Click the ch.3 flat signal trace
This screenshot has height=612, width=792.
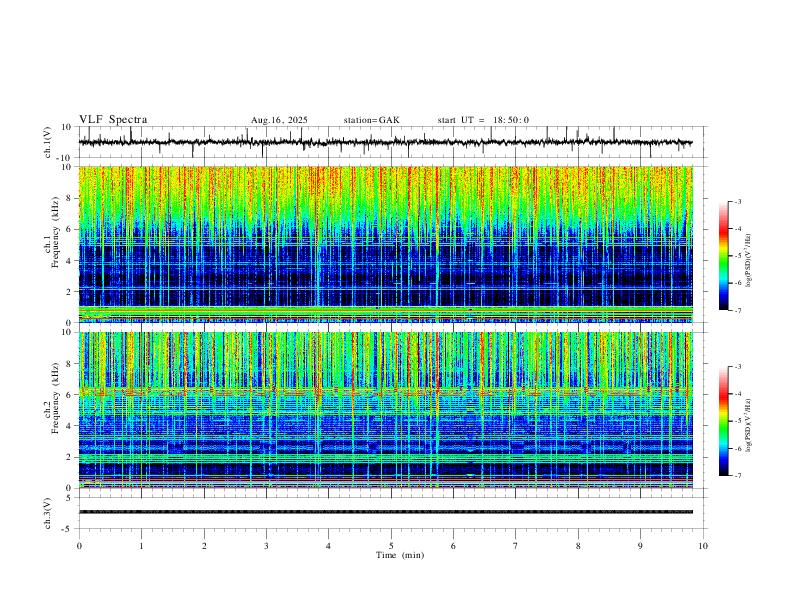385,512
